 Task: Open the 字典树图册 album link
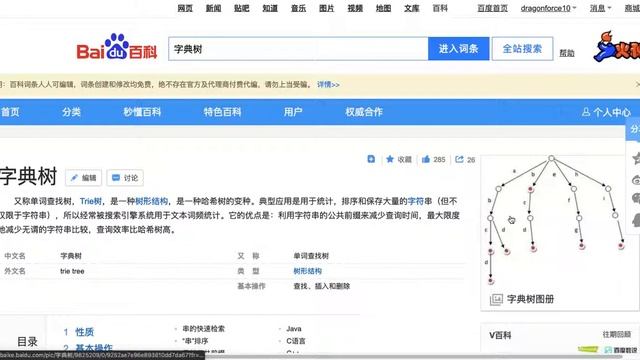point(530,299)
